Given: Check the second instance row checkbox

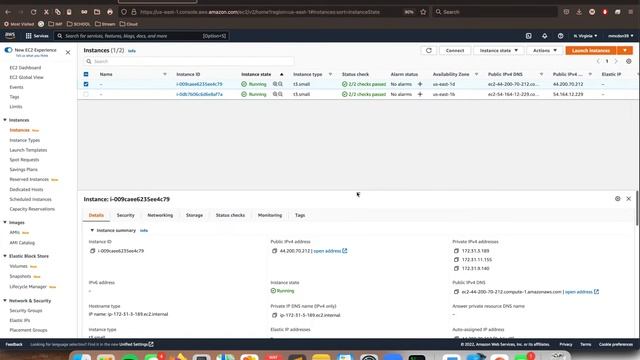Looking at the screenshot, I should click(x=86, y=94).
